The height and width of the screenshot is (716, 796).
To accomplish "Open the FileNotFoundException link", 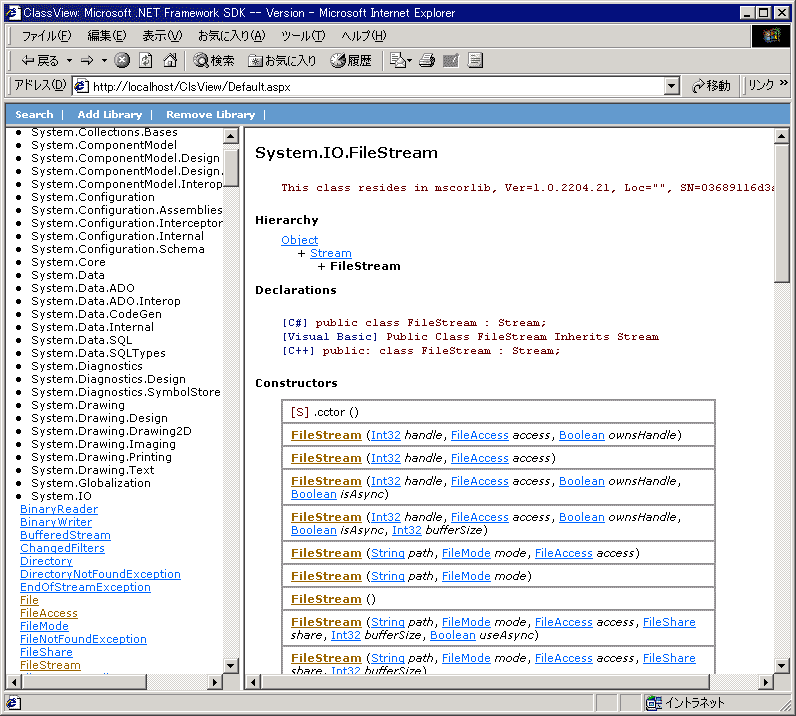I will pos(83,639).
